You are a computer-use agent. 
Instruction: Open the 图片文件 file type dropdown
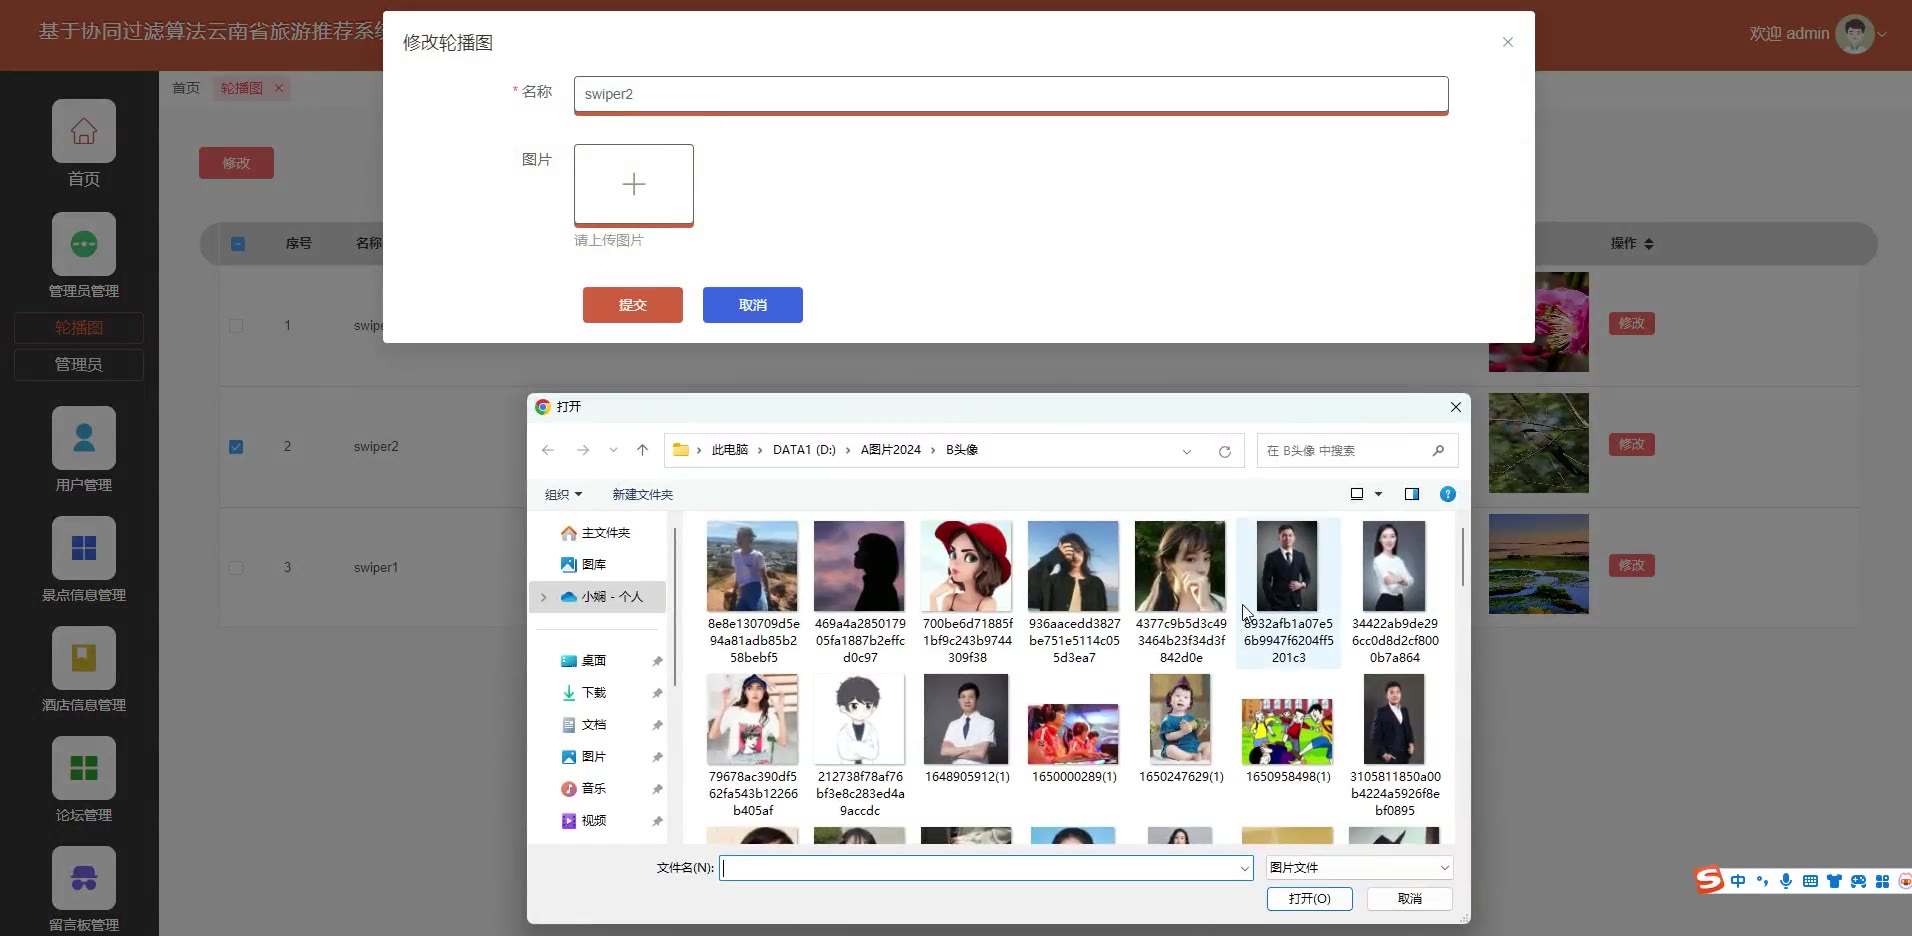pyautogui.click(x=1360, y=868)
